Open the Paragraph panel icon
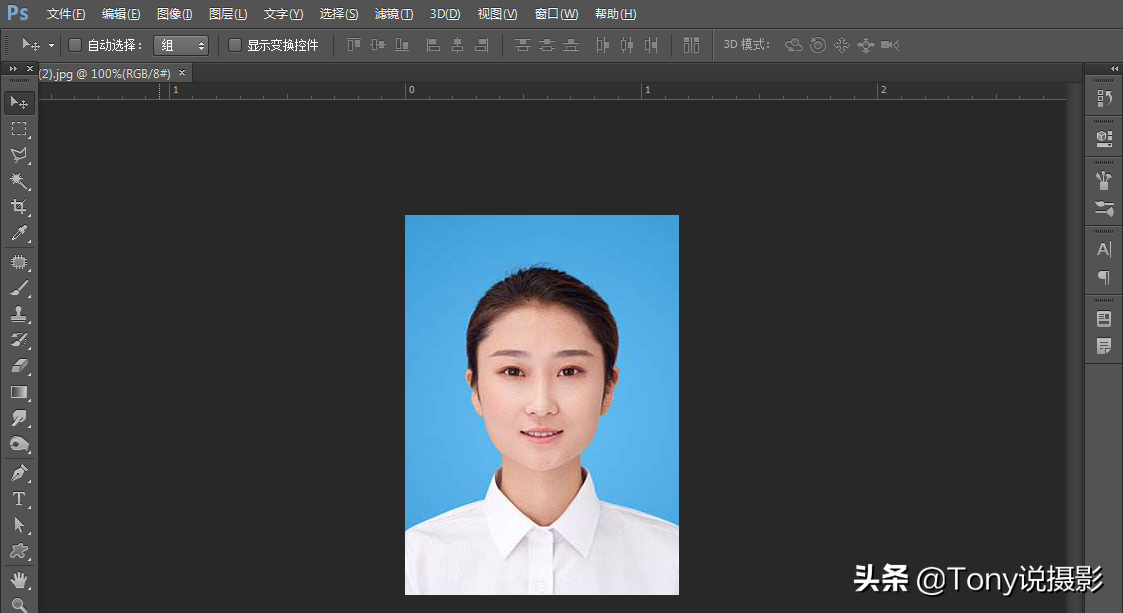 [x=1104, y=277]
